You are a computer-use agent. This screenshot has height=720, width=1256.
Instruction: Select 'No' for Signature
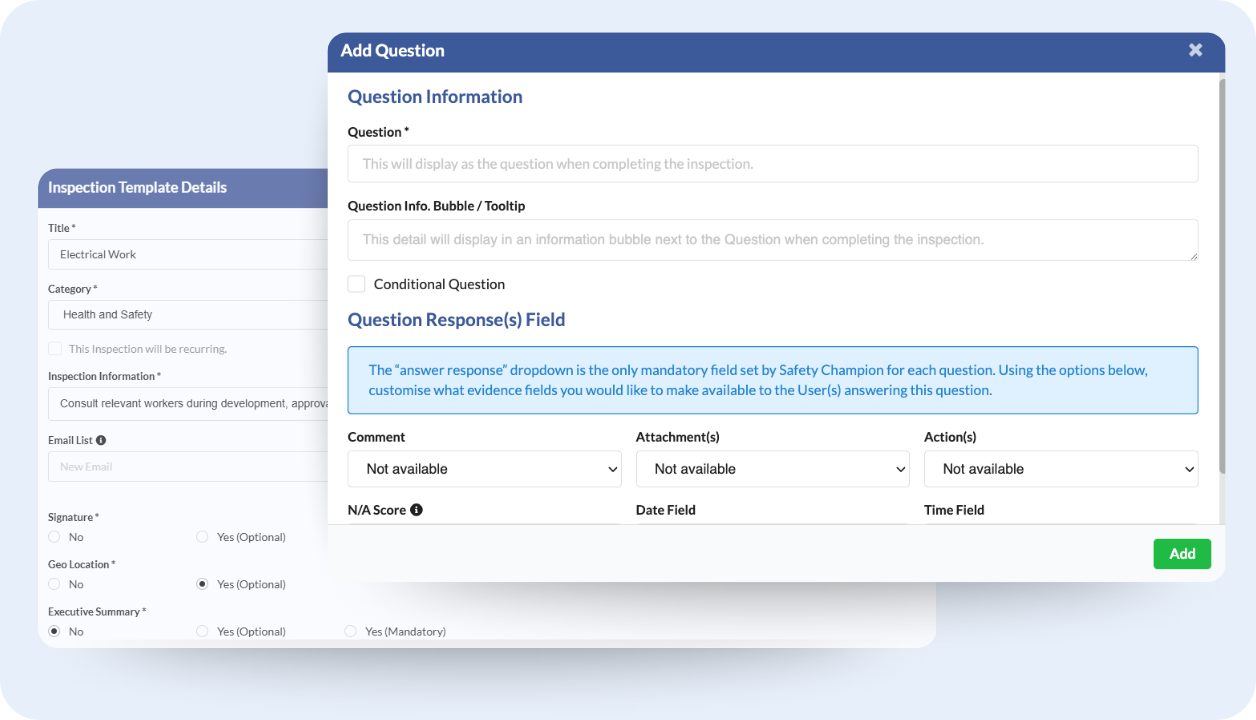tap(55, 537)
